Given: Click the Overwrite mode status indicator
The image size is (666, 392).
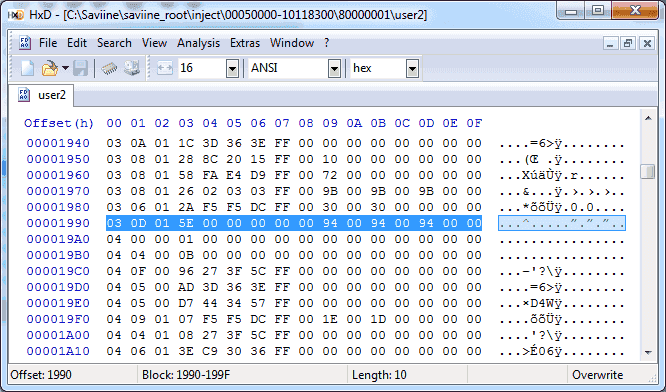Looking at the screenshot, I should [x=597, y=375].
